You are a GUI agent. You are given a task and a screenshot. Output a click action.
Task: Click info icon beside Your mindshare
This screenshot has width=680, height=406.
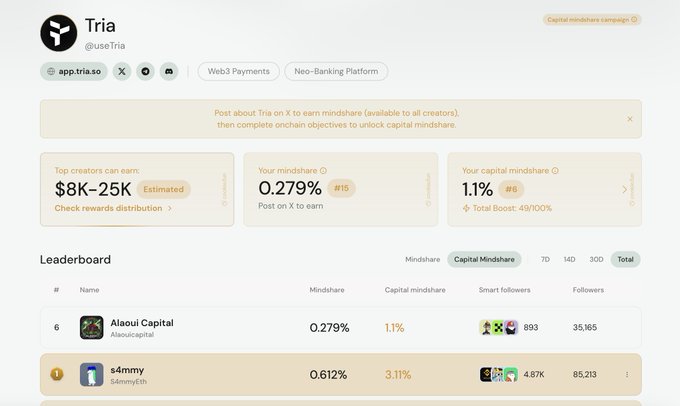[323, 170]
